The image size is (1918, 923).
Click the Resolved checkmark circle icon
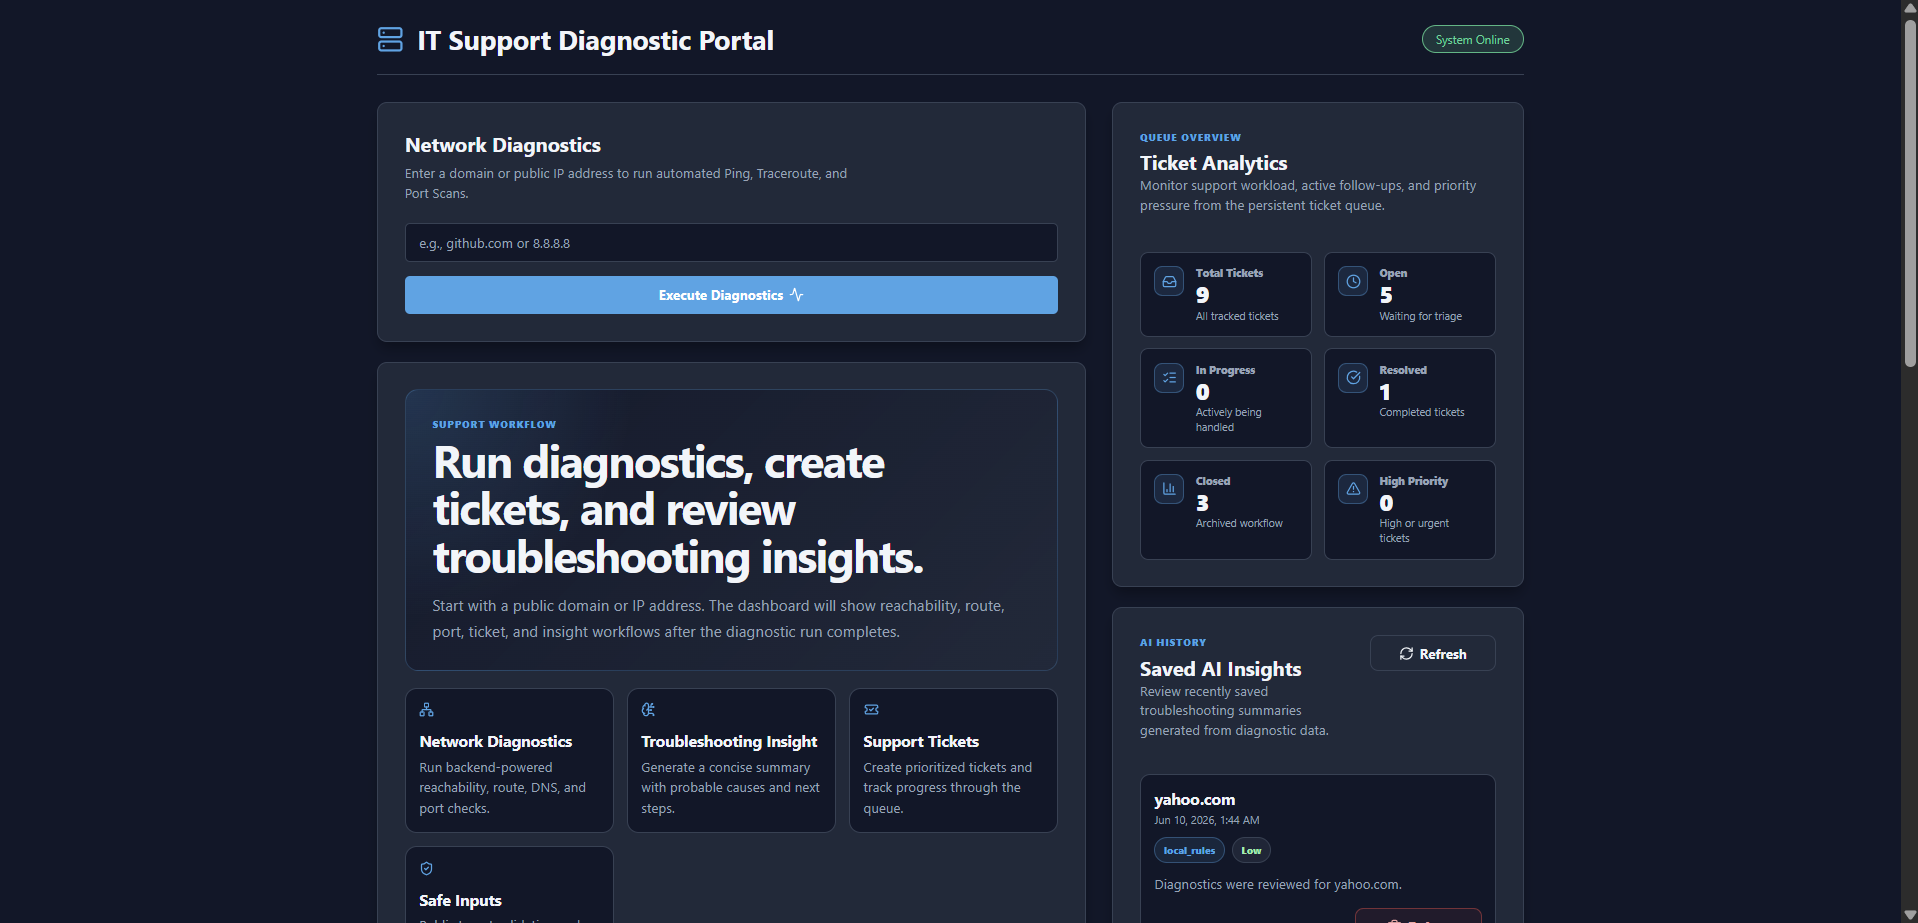(1353, 378)
